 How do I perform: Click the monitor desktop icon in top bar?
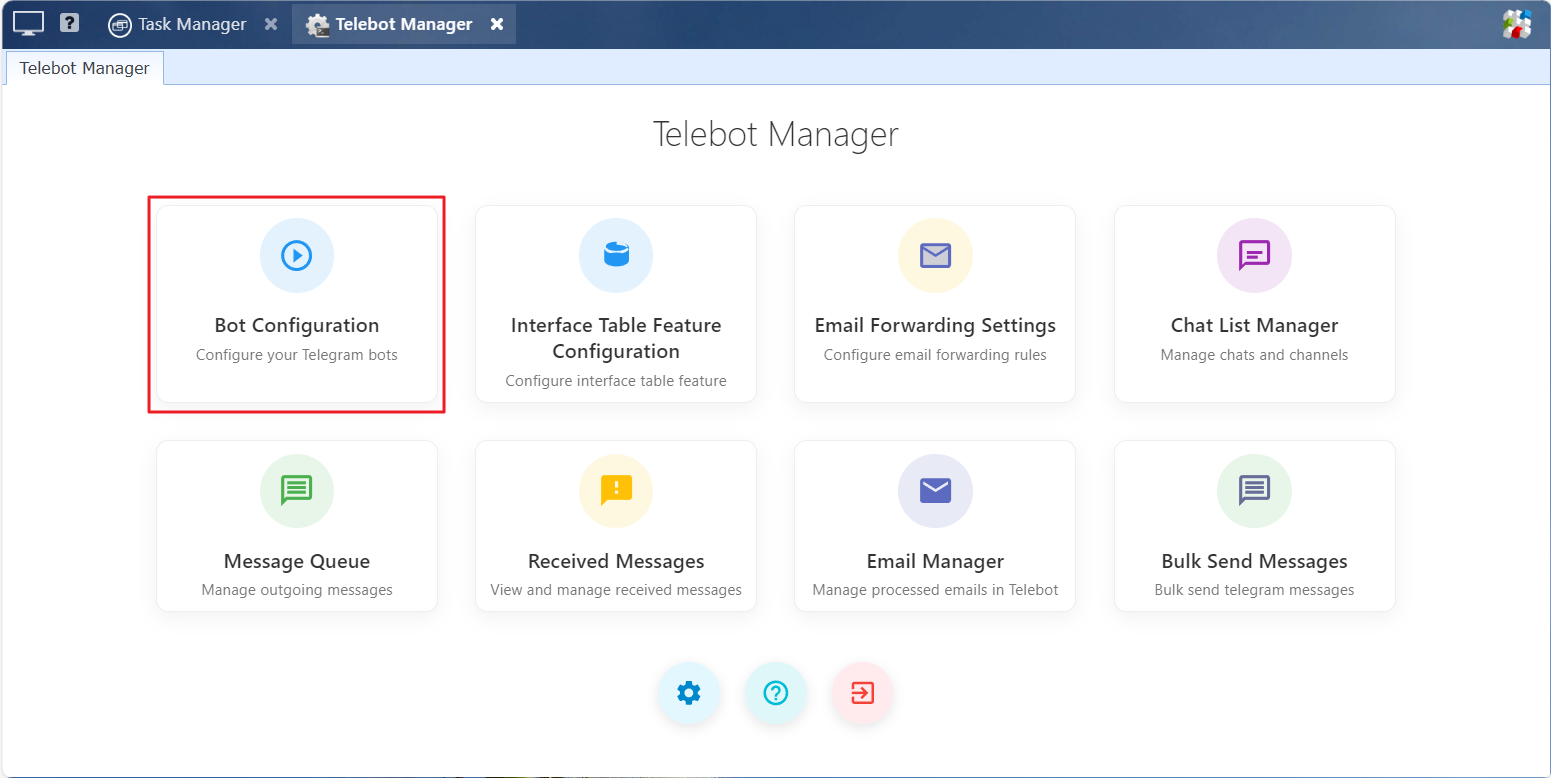28,24
